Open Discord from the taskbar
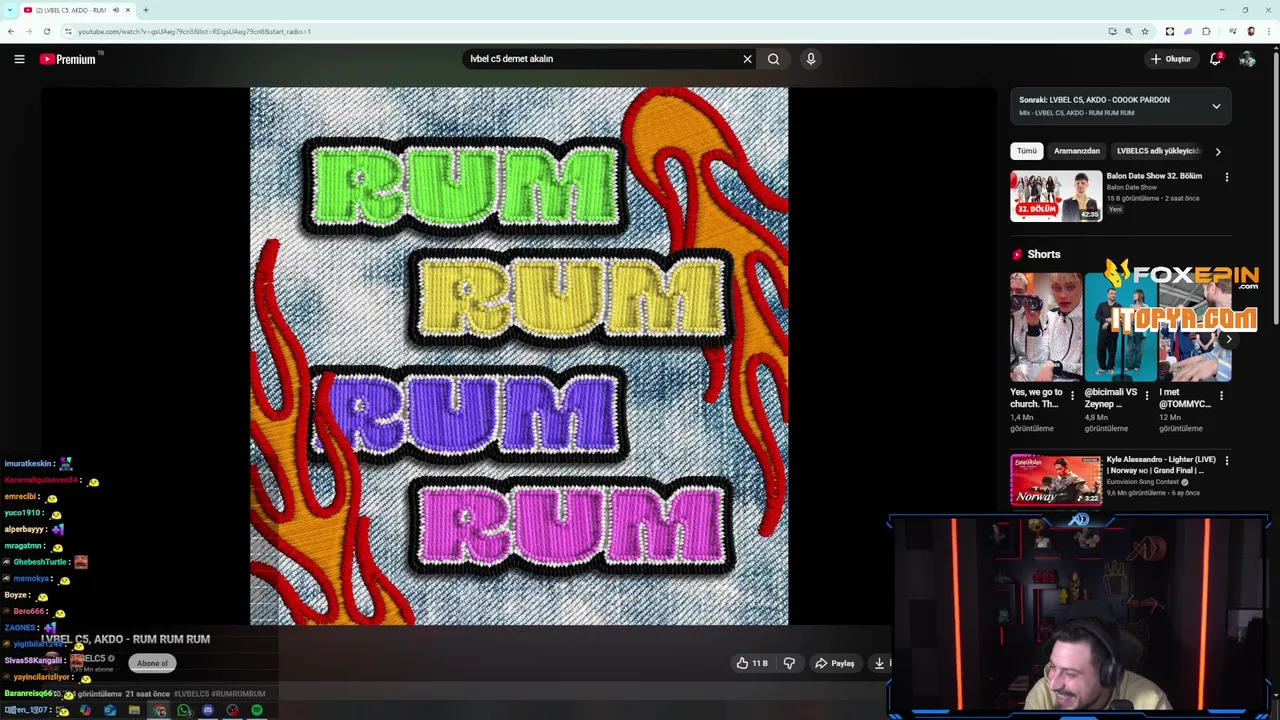 click(x=208, y=710)
